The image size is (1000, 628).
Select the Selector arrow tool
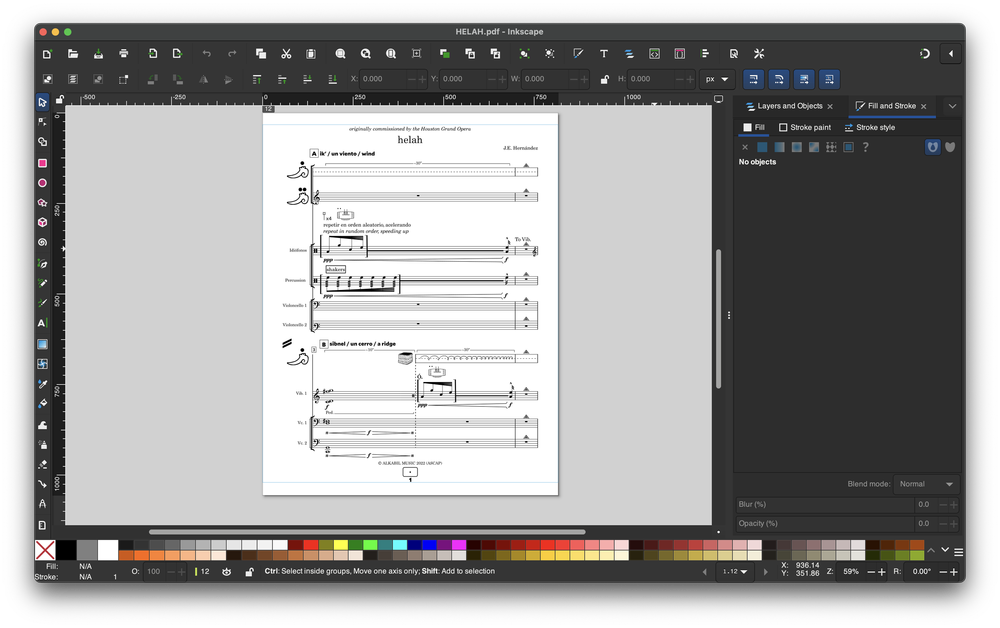click(42, 102)
